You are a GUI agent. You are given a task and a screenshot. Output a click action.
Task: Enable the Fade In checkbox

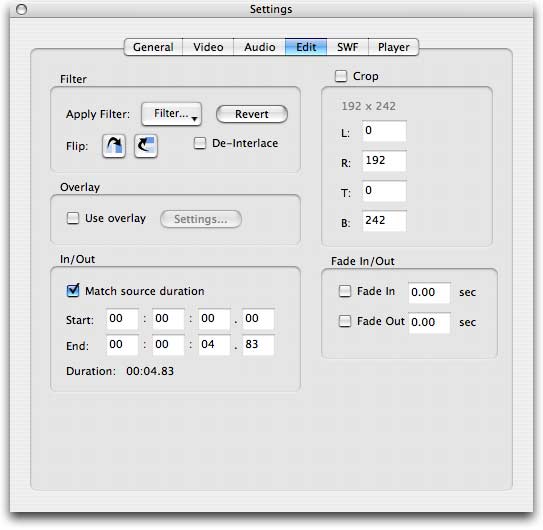point(345,291)
